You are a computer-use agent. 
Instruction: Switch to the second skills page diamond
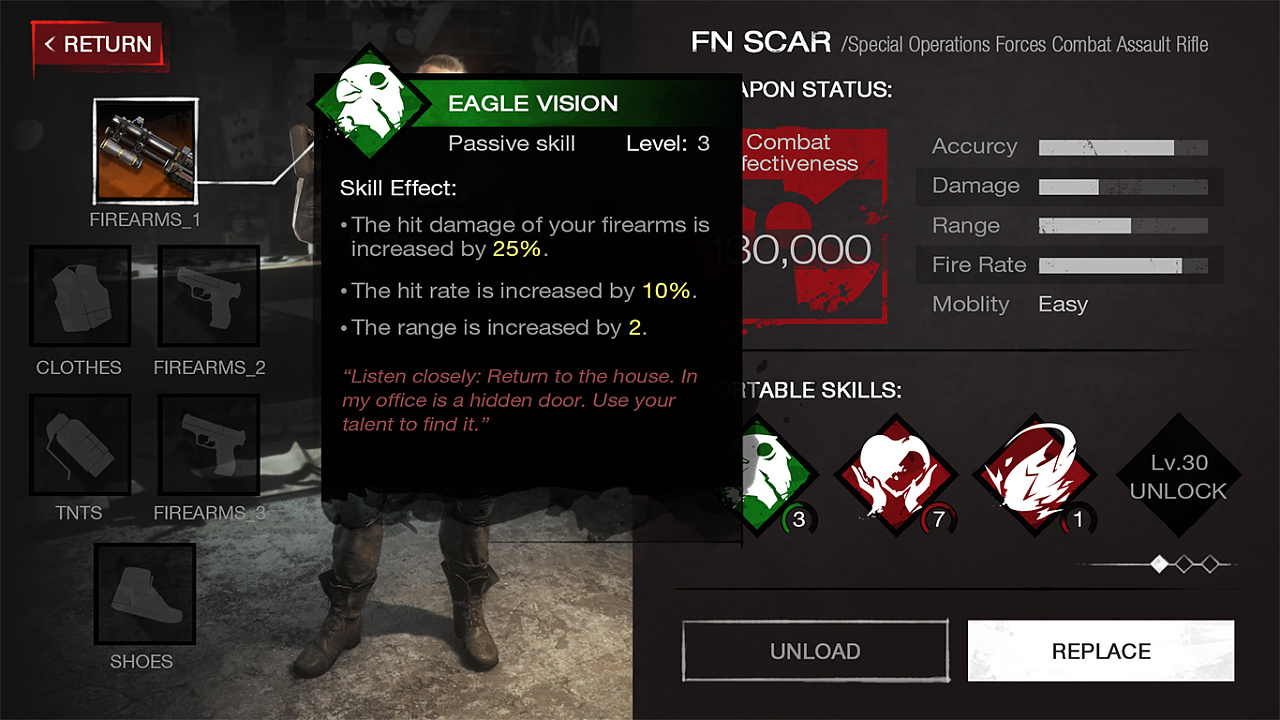coord(1185,564)
